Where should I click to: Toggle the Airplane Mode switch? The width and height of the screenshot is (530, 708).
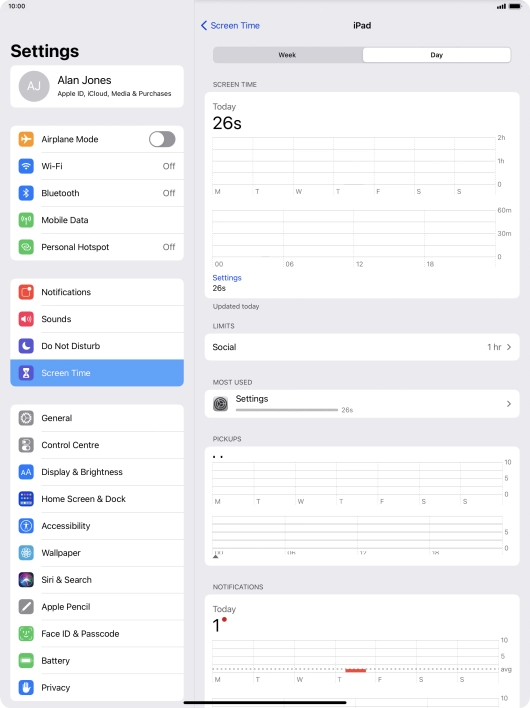tap(162, 139)
